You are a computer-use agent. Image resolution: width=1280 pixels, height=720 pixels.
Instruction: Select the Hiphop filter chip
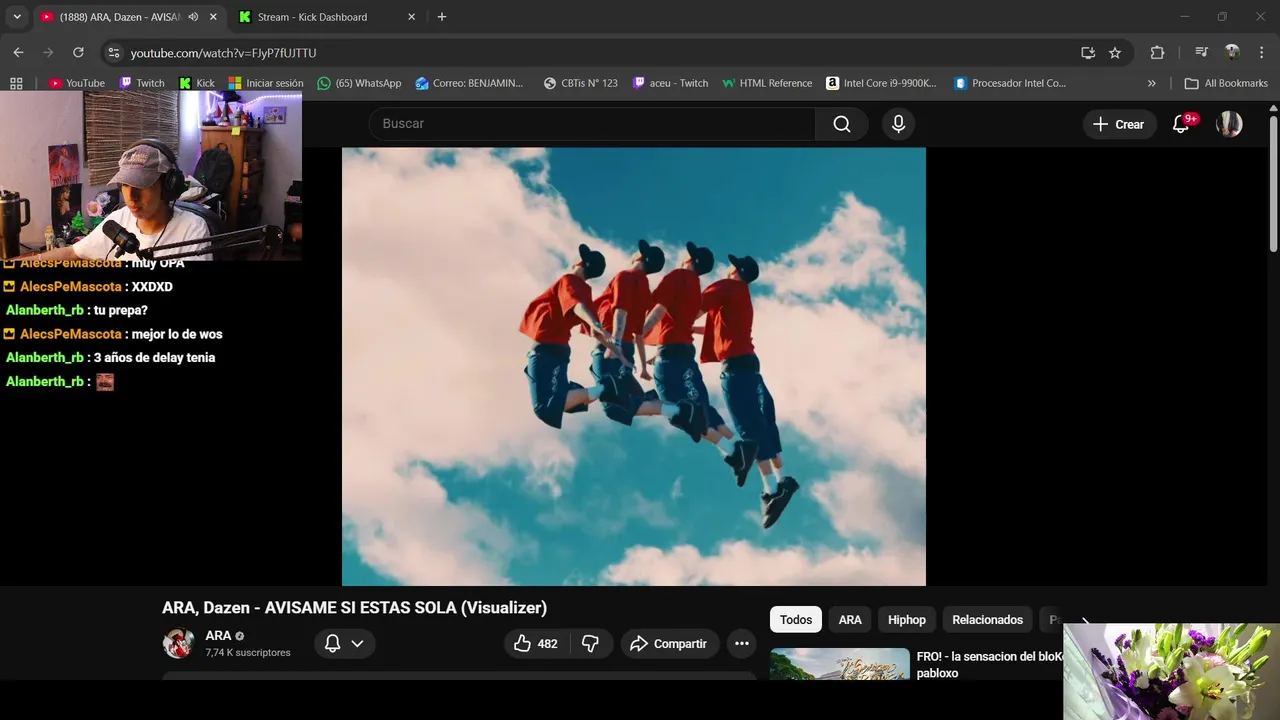coord(907,620)
